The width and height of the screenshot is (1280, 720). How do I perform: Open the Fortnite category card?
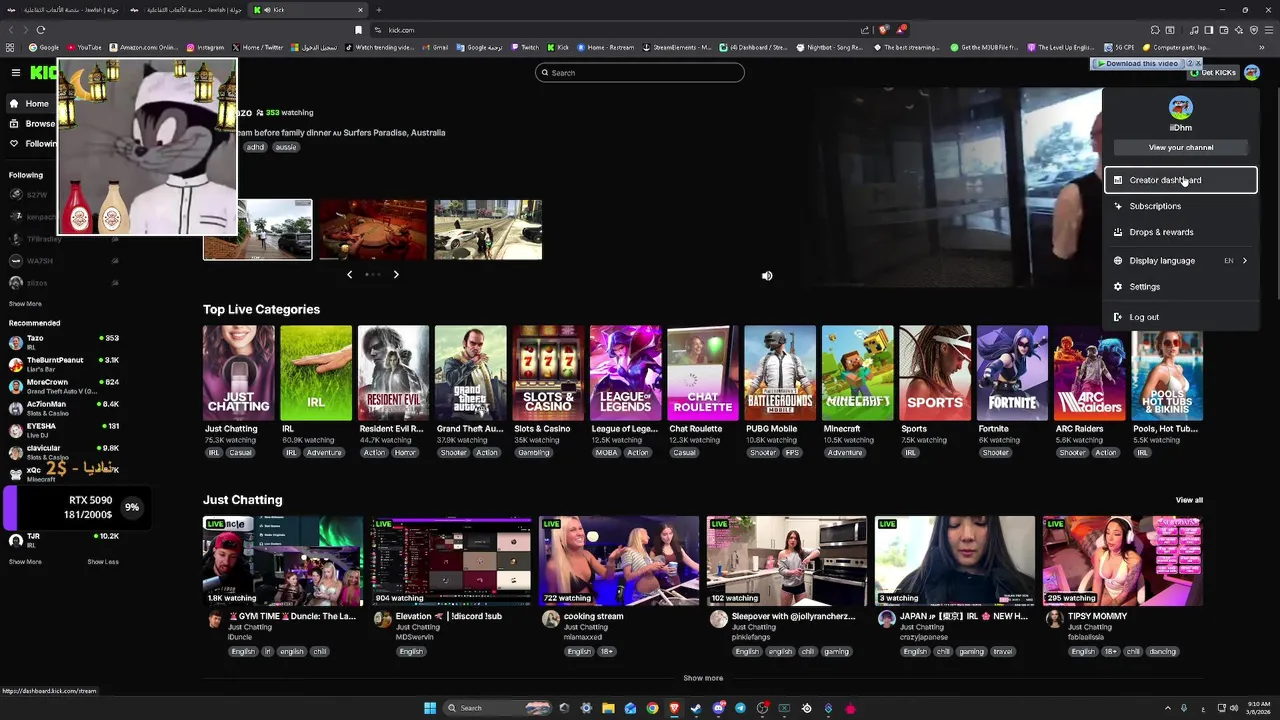pyautogui.click(x=1012, y=372)
